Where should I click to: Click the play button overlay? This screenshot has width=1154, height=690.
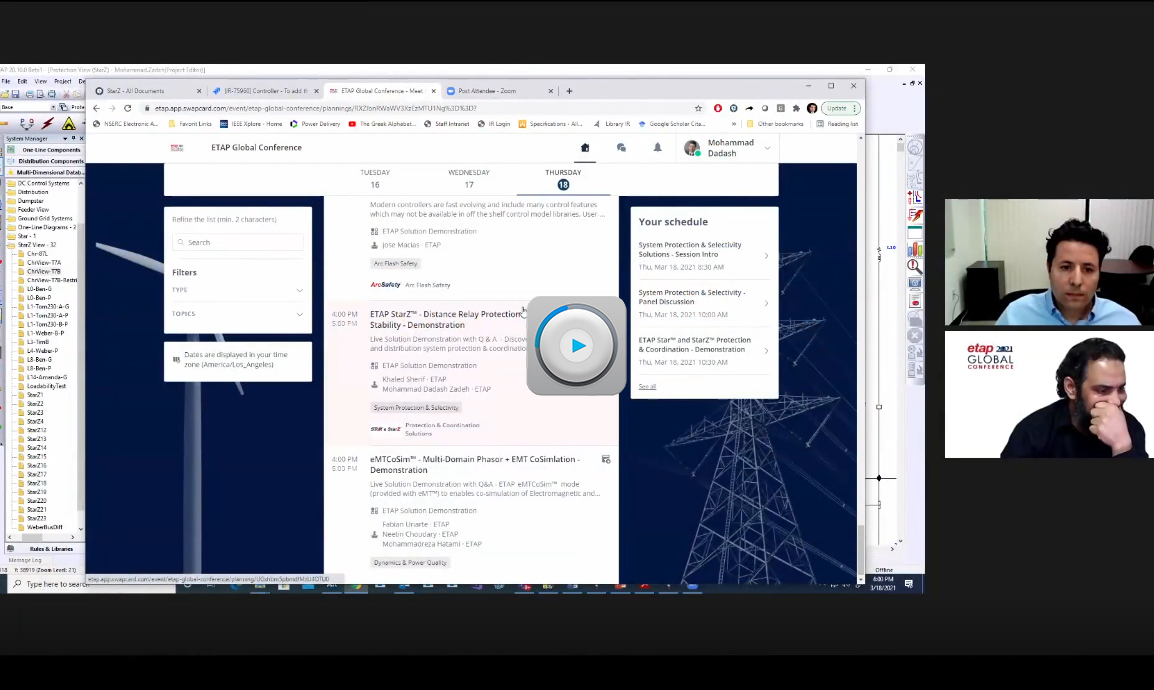pos(577,346)
